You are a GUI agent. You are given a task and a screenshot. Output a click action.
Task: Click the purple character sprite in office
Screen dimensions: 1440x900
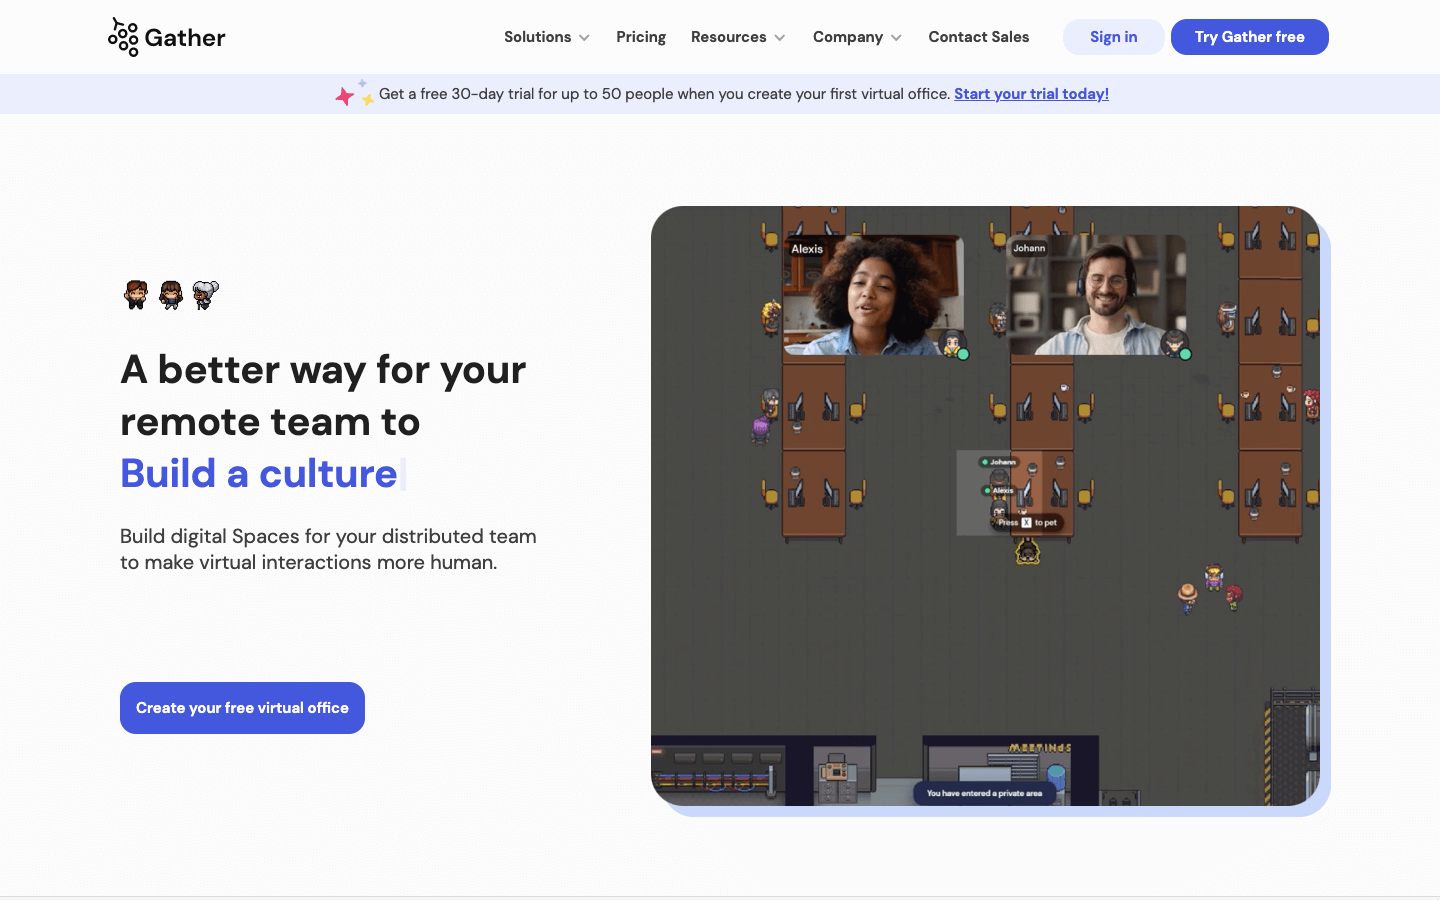click(761, 430)
